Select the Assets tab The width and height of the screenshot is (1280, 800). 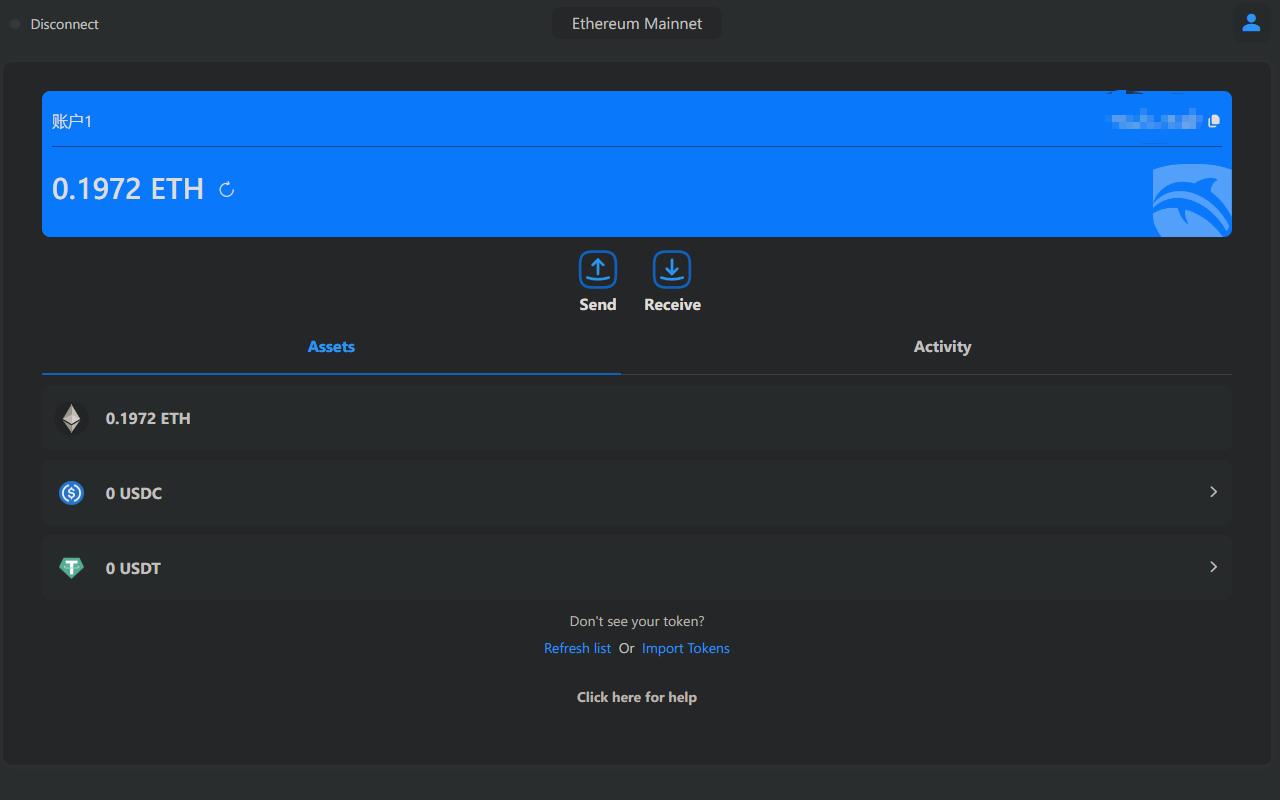(331, 347)
